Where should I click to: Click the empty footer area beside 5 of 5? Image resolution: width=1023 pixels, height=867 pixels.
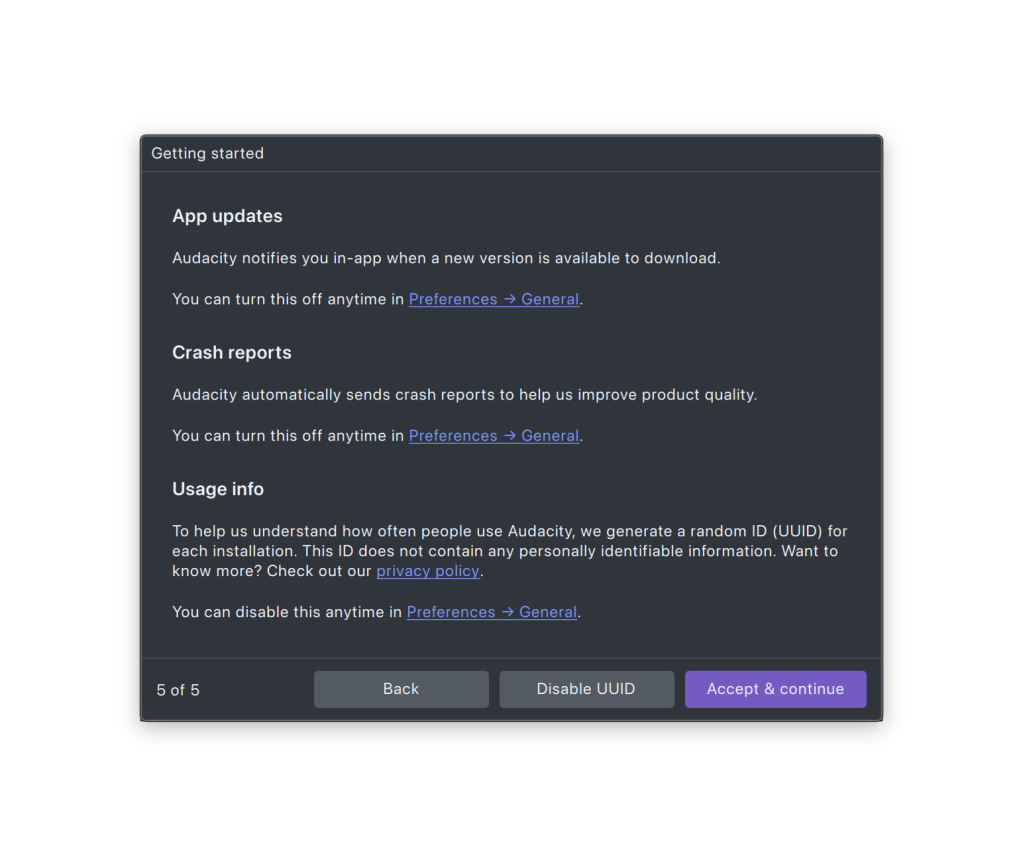tap(256, 690)
